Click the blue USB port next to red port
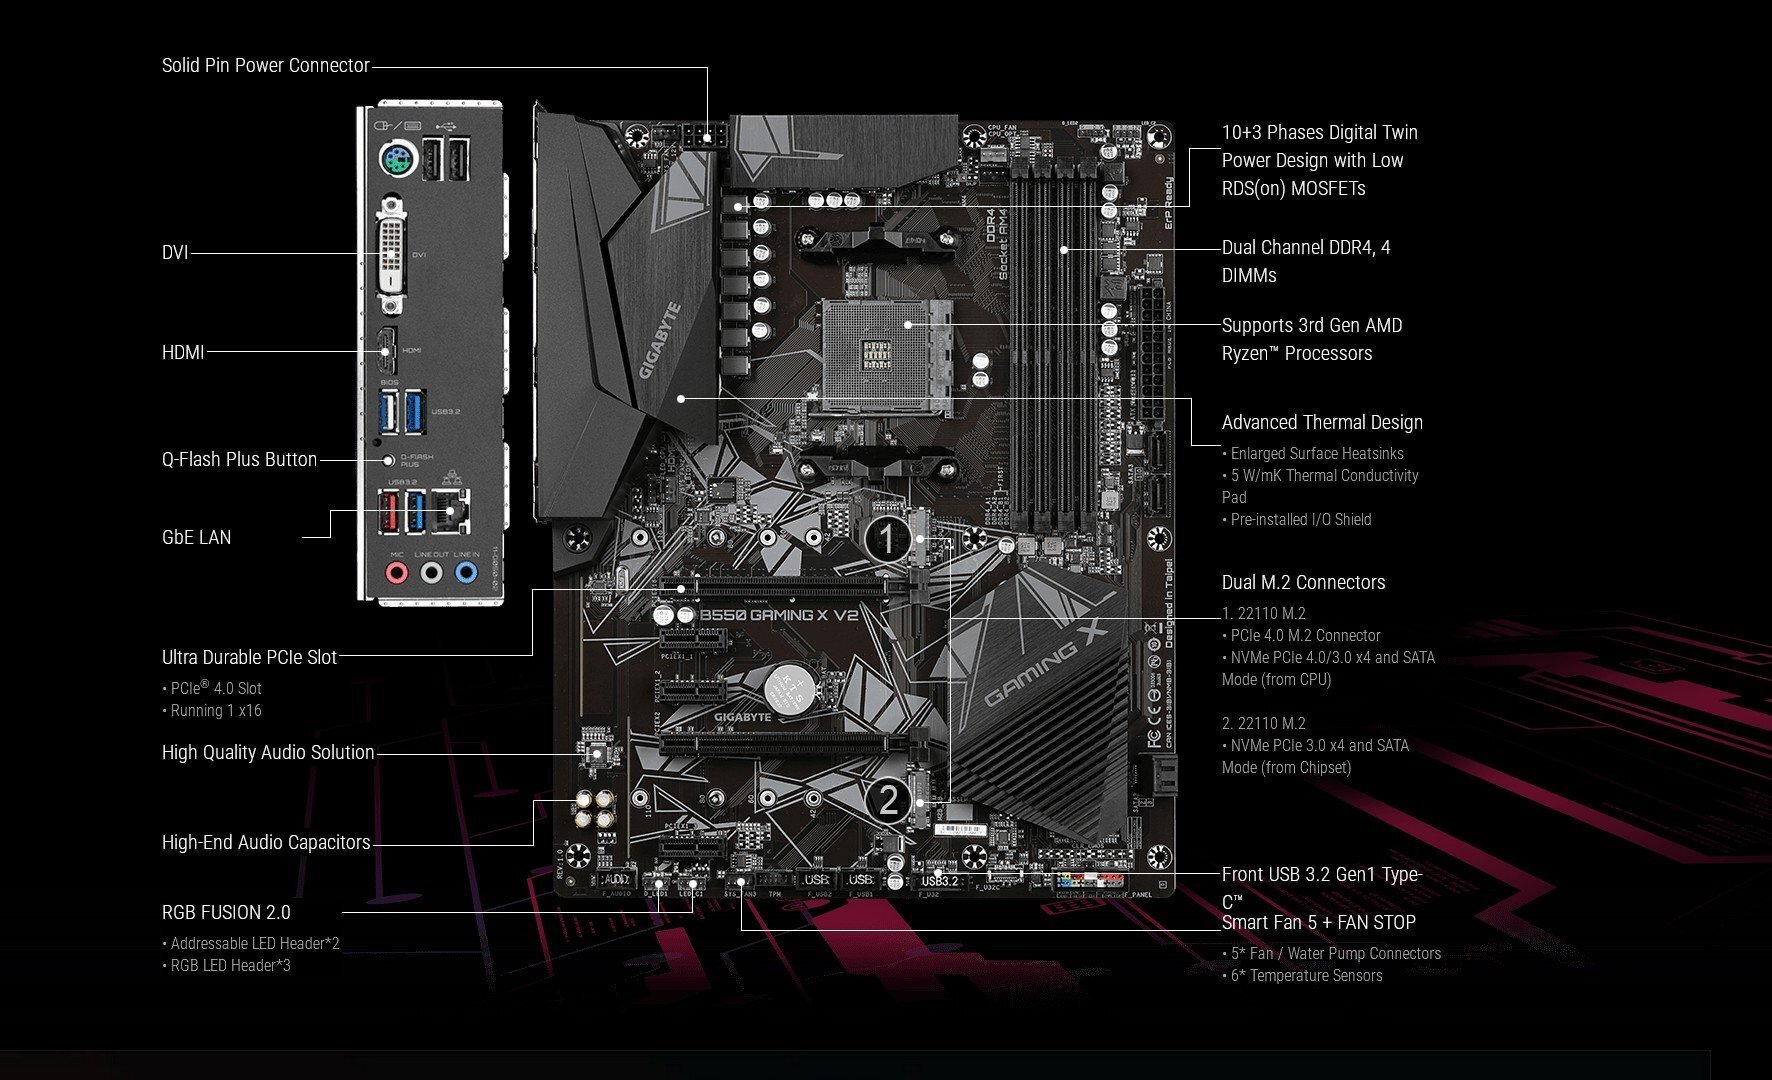 (414, 510)
